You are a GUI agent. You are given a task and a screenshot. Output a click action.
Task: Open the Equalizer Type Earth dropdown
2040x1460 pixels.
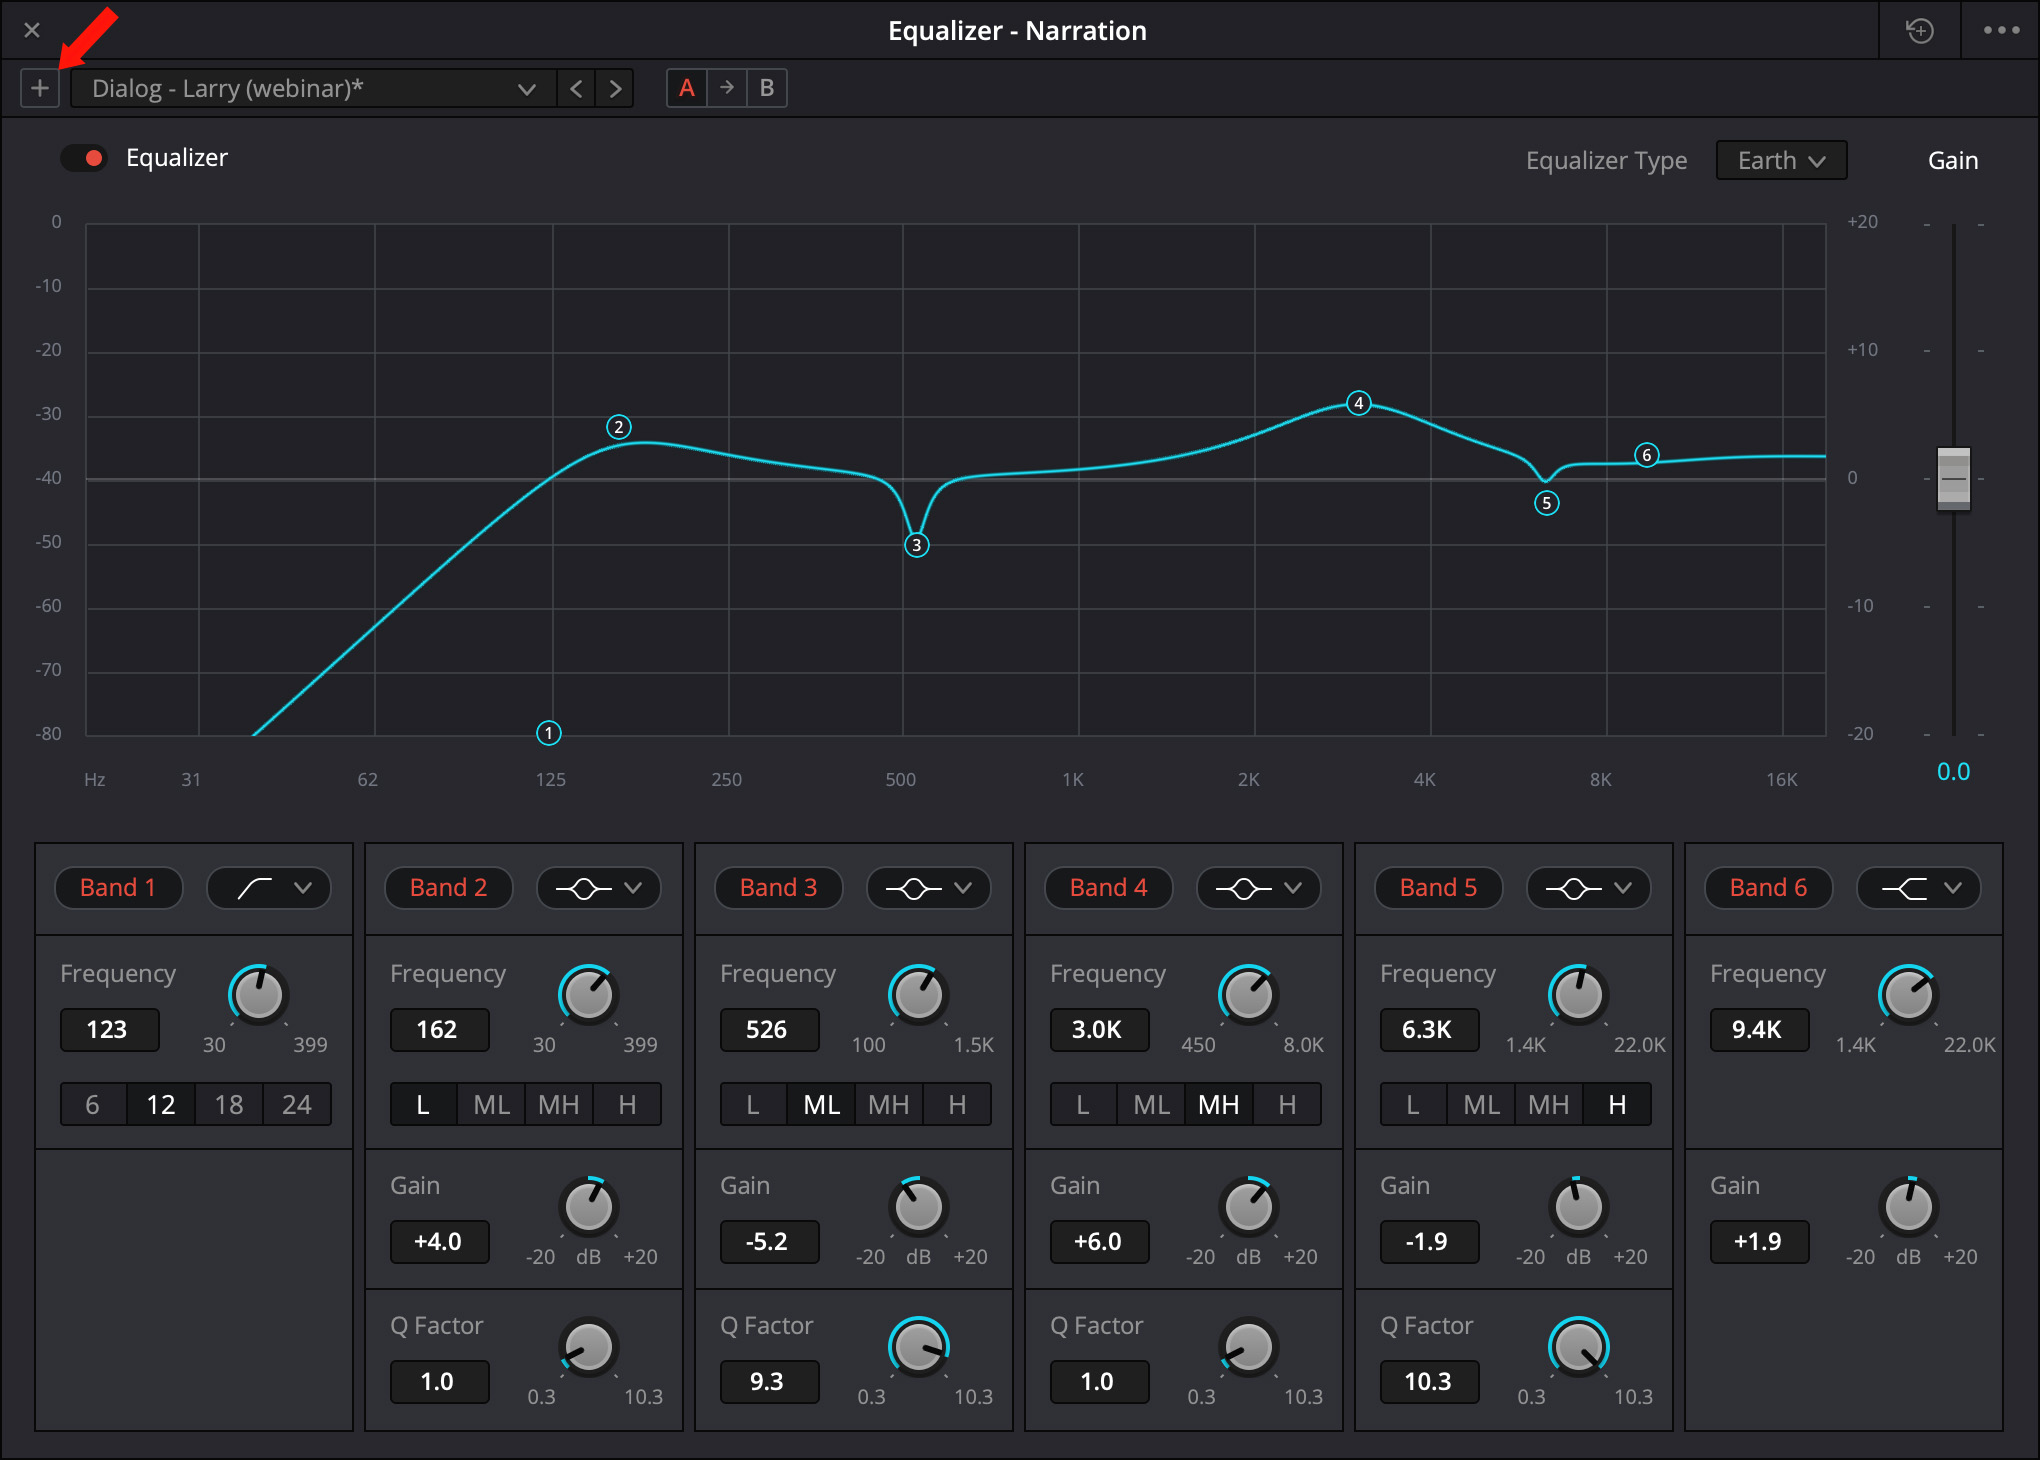point(1781,161)
